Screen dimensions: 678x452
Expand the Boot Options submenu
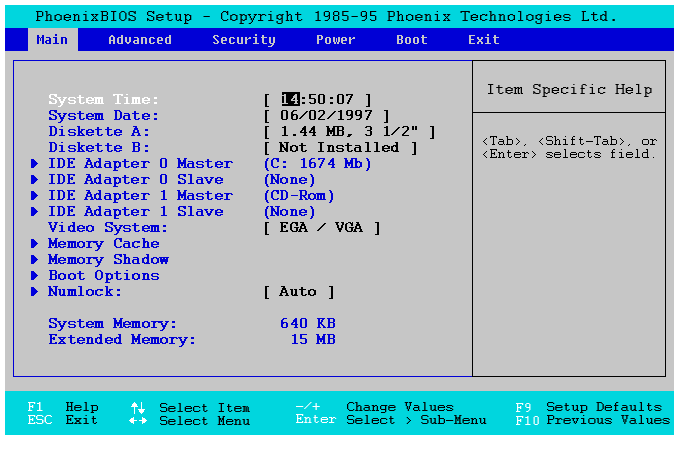click(104, 276)
